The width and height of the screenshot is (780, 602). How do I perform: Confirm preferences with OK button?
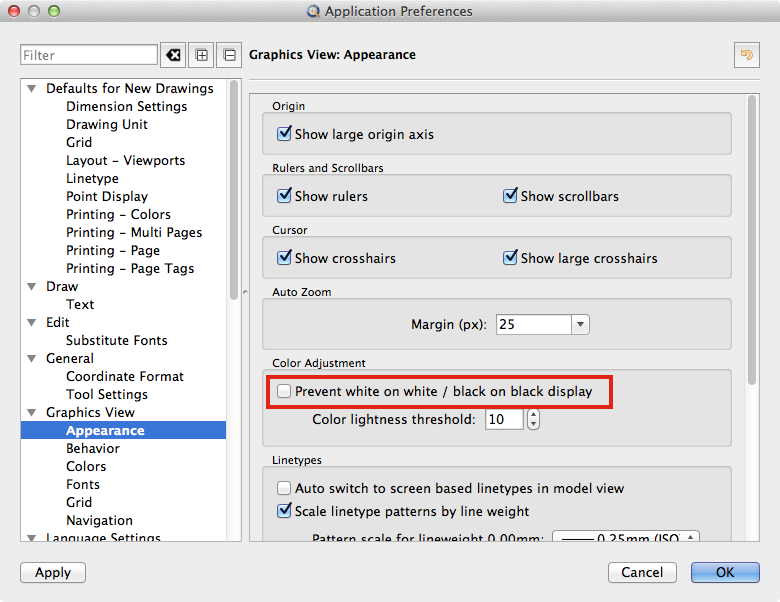[x=725, y=572]
